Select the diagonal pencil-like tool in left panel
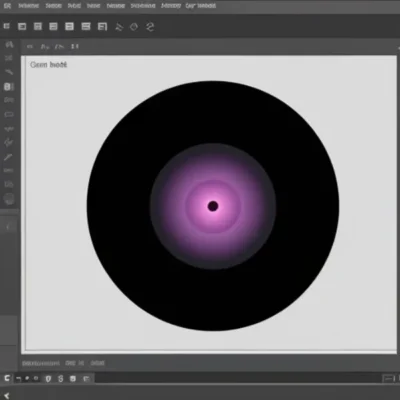Viewport: 400px width, 400px height. tap(8, 157)
